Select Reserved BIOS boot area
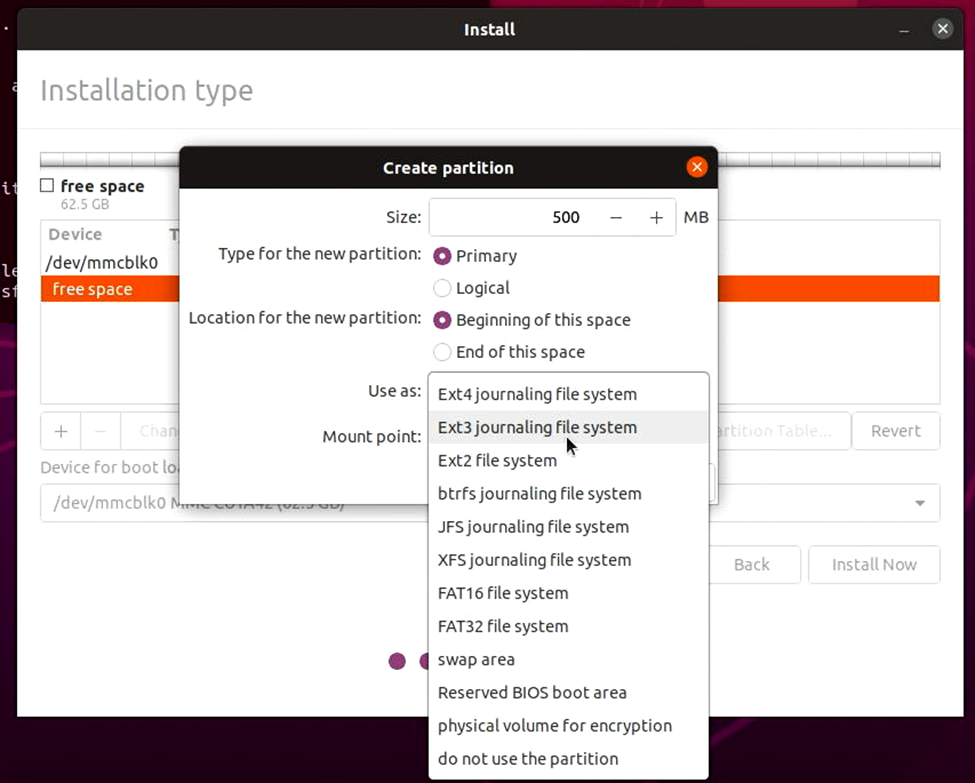 [568, 693]
